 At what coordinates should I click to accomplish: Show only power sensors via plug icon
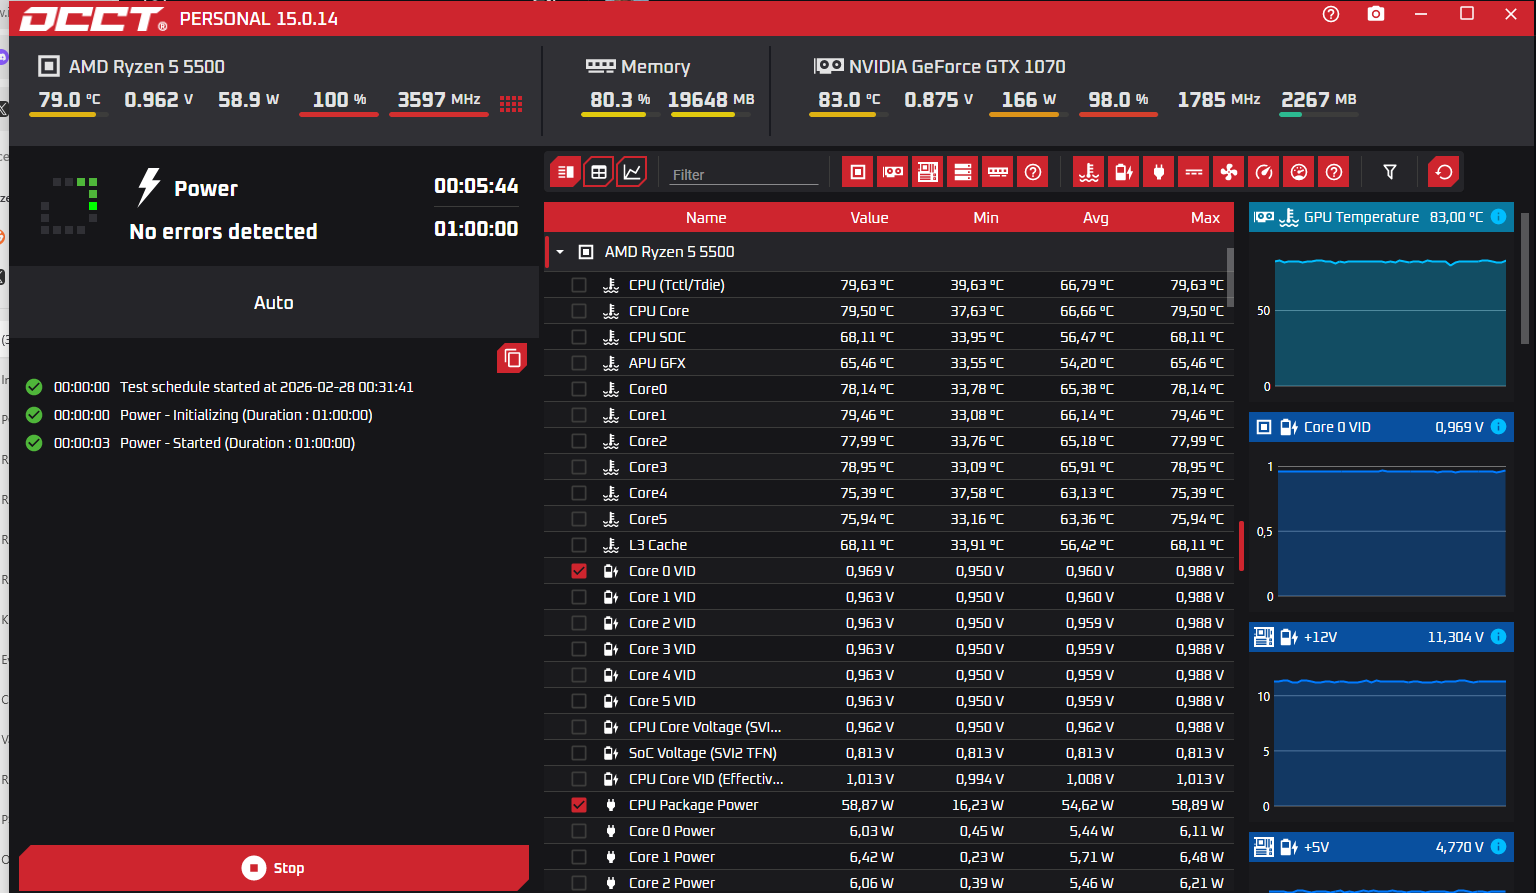(1159, 172)
